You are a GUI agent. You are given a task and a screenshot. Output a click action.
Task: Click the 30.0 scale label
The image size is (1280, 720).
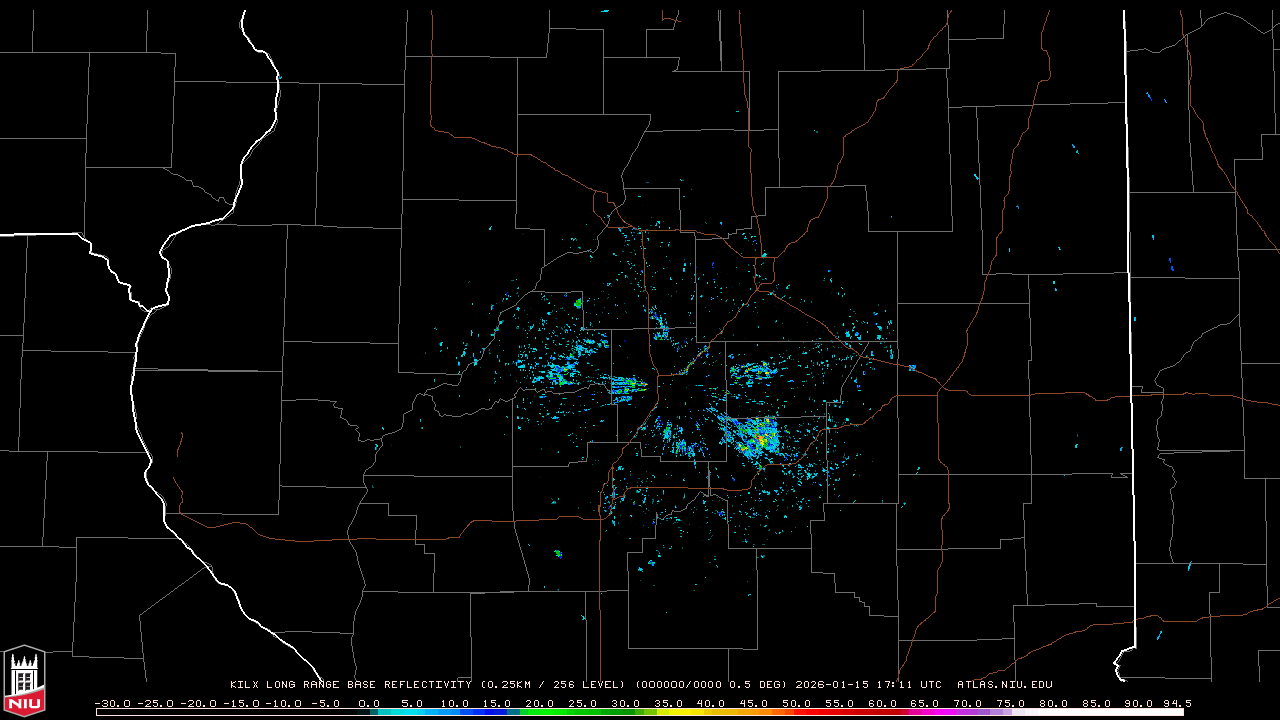pos(625,703)
